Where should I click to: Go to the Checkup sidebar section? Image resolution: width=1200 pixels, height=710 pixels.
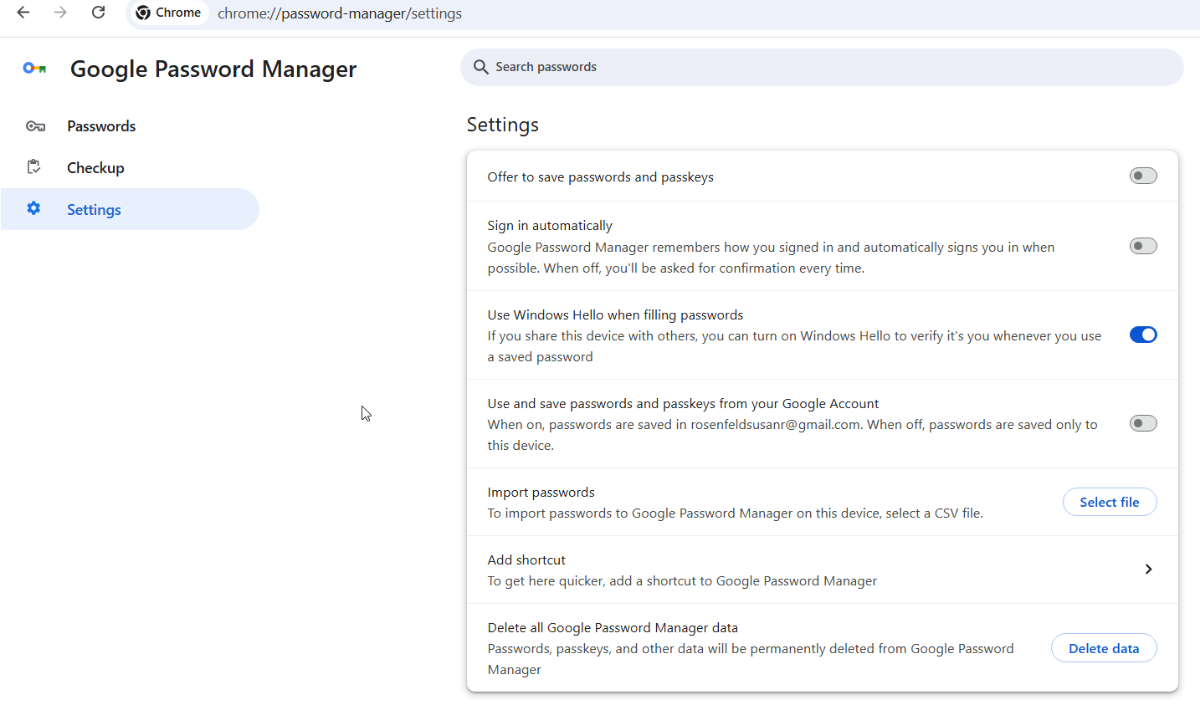(x=96, y=168)
